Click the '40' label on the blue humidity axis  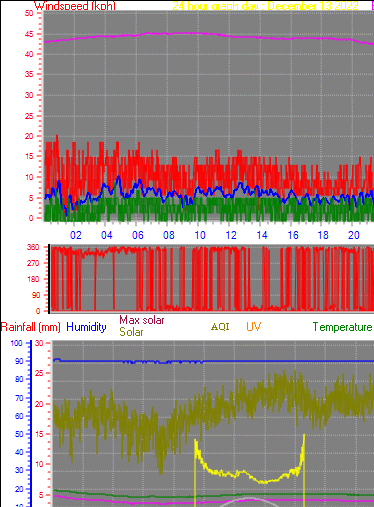[19, 452]
